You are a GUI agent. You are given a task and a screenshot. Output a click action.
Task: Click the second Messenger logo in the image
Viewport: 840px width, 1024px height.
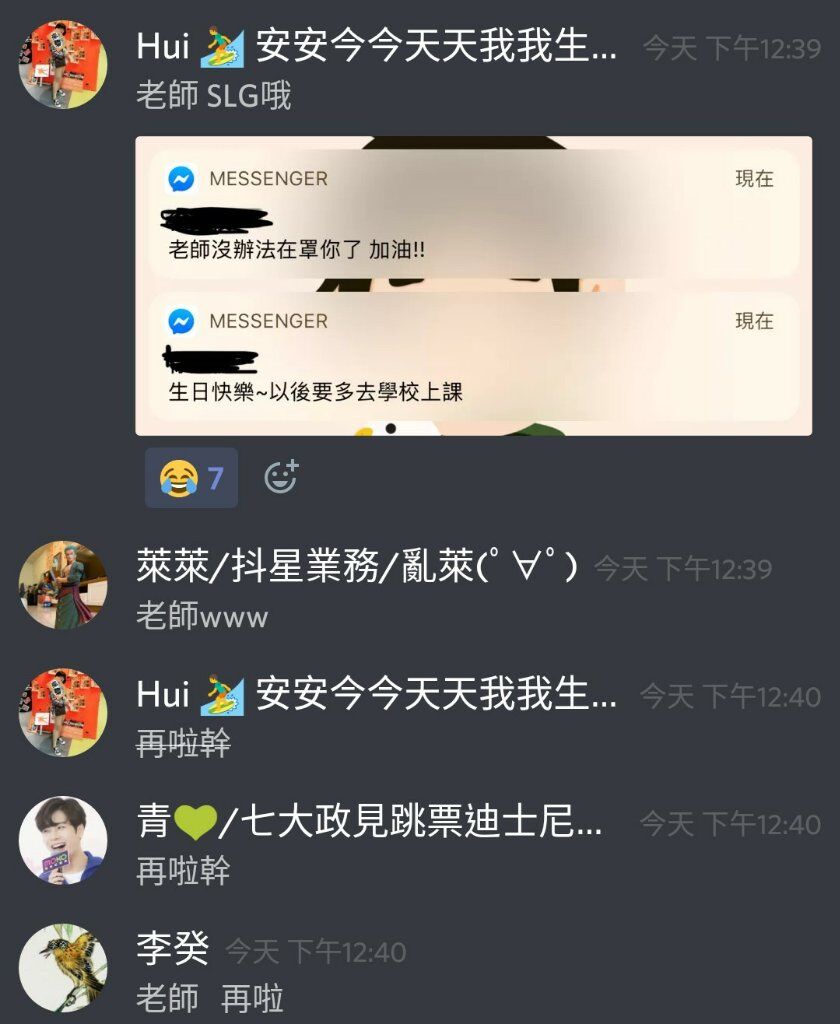point(182,321)
